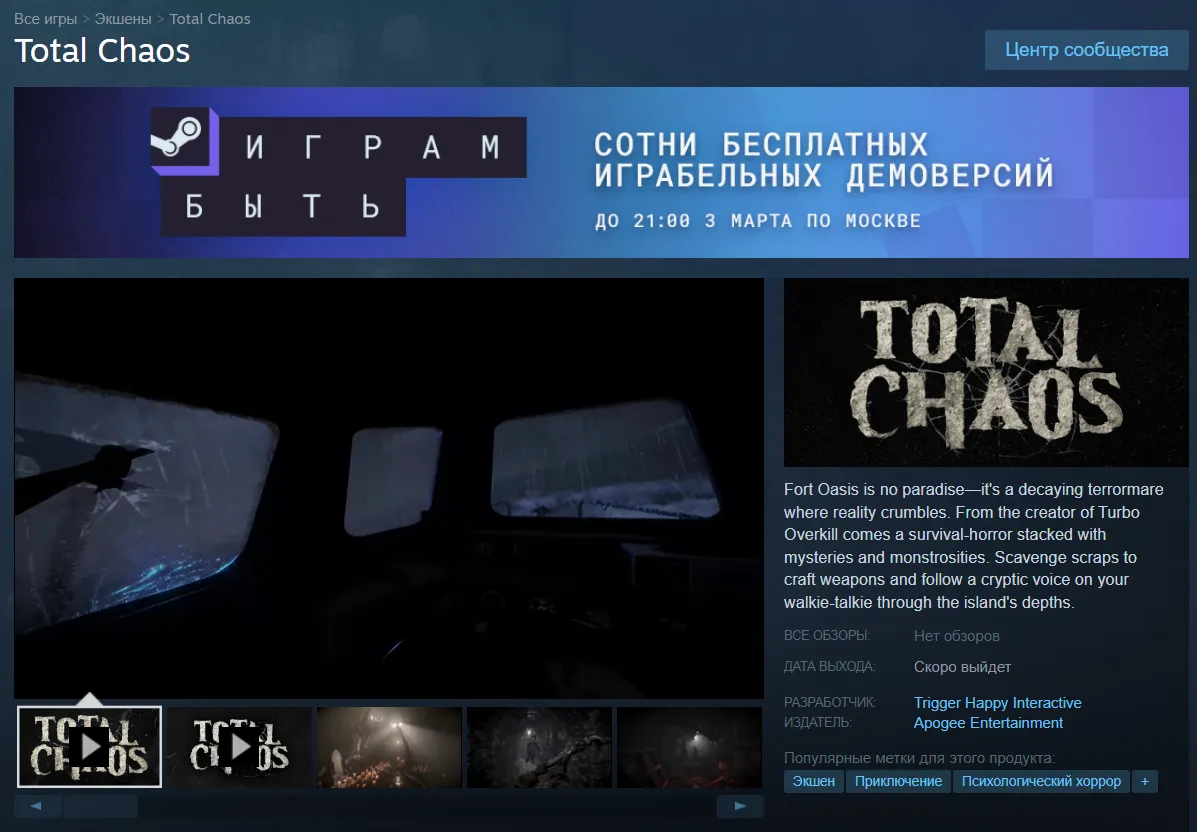Viewport: 1197px width, 832px height.
Task: Open the 'Все игры' breadcrumb link
Action: (x=46, y=19)
